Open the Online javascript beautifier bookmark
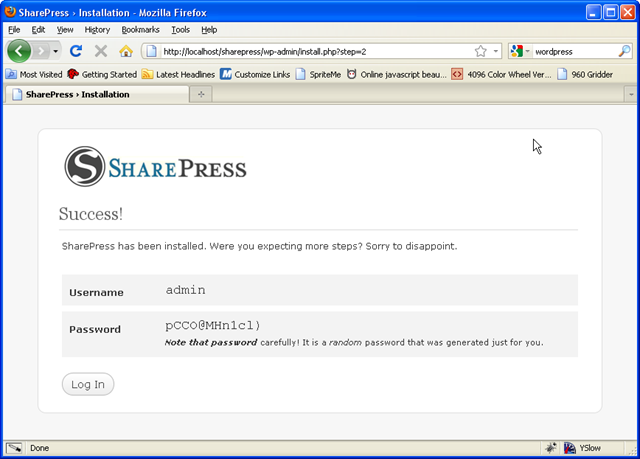Viewport: 640px width, 459px height. pyautogui.click(x=396, y=74)
